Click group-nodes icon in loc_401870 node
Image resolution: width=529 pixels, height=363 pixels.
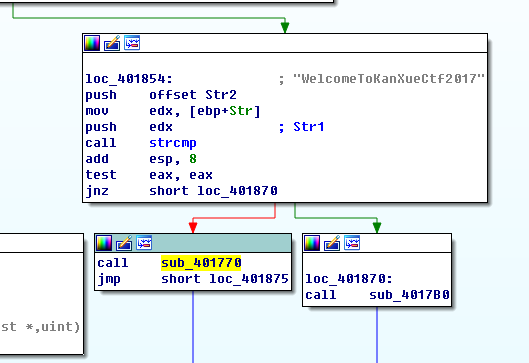[352, 243]
